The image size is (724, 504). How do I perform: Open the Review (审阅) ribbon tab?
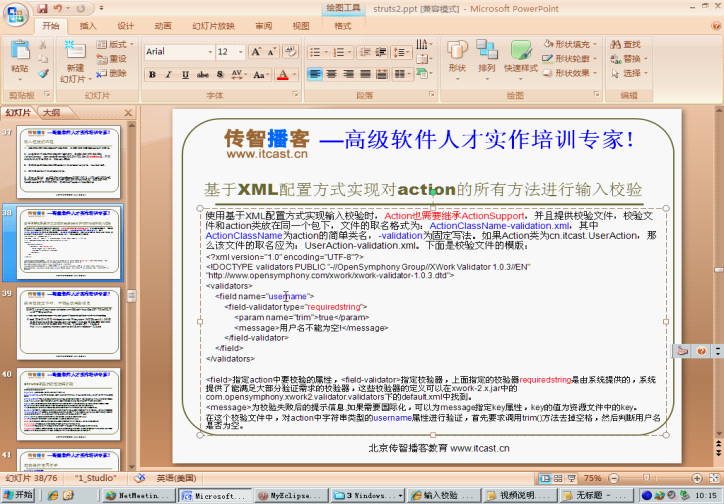(264, 26)
